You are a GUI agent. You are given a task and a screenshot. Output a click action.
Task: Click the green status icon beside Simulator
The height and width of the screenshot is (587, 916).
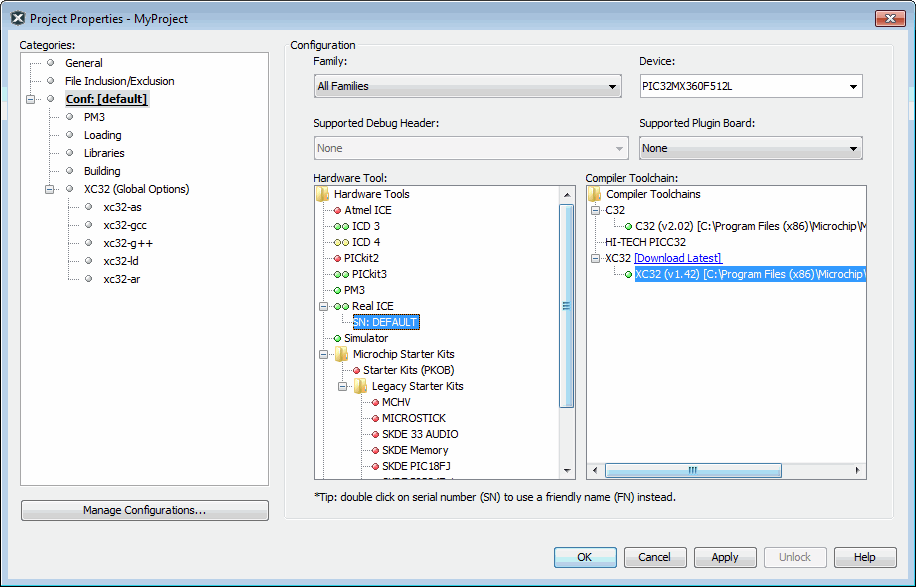click(337, 338)
